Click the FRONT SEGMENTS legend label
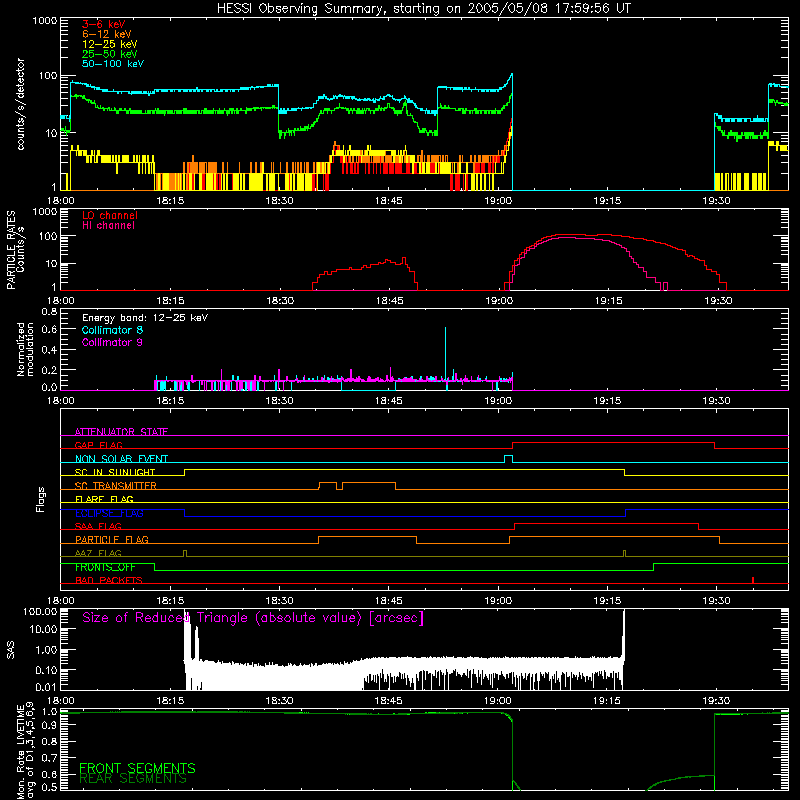The image size is (800, 800). click(x=137, y=768)
